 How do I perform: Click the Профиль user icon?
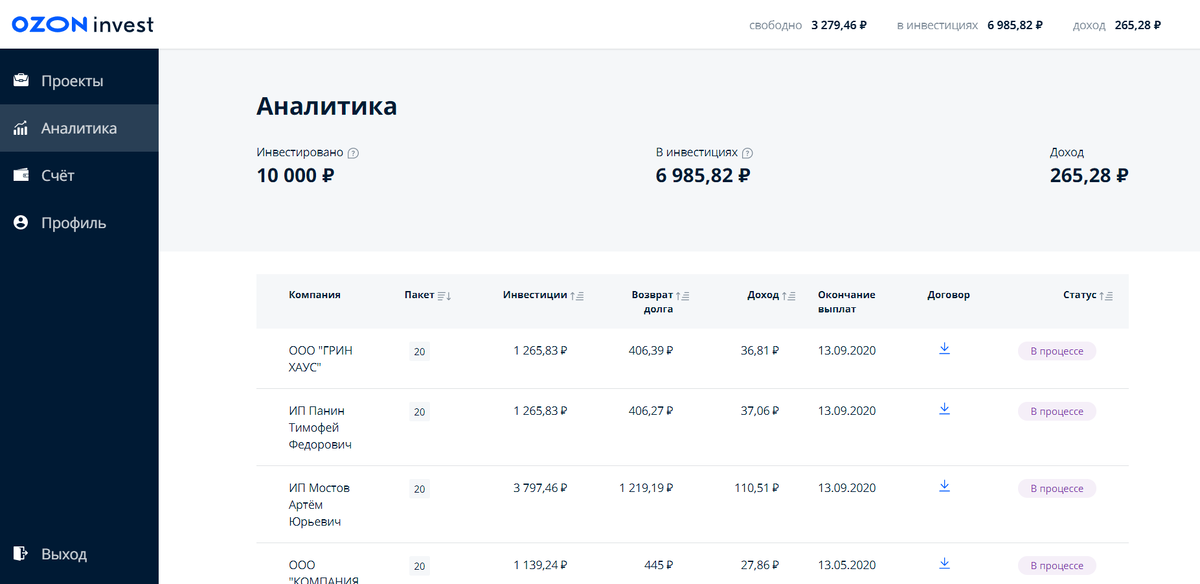click(x=20, y=223)
